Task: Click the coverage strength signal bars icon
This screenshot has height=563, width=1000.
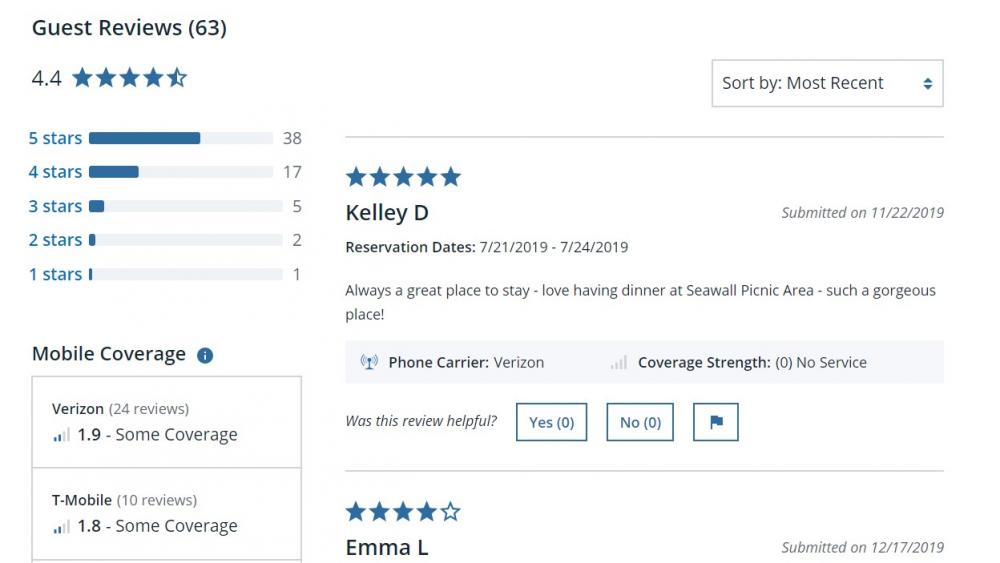Action: [x=619, y=362]
